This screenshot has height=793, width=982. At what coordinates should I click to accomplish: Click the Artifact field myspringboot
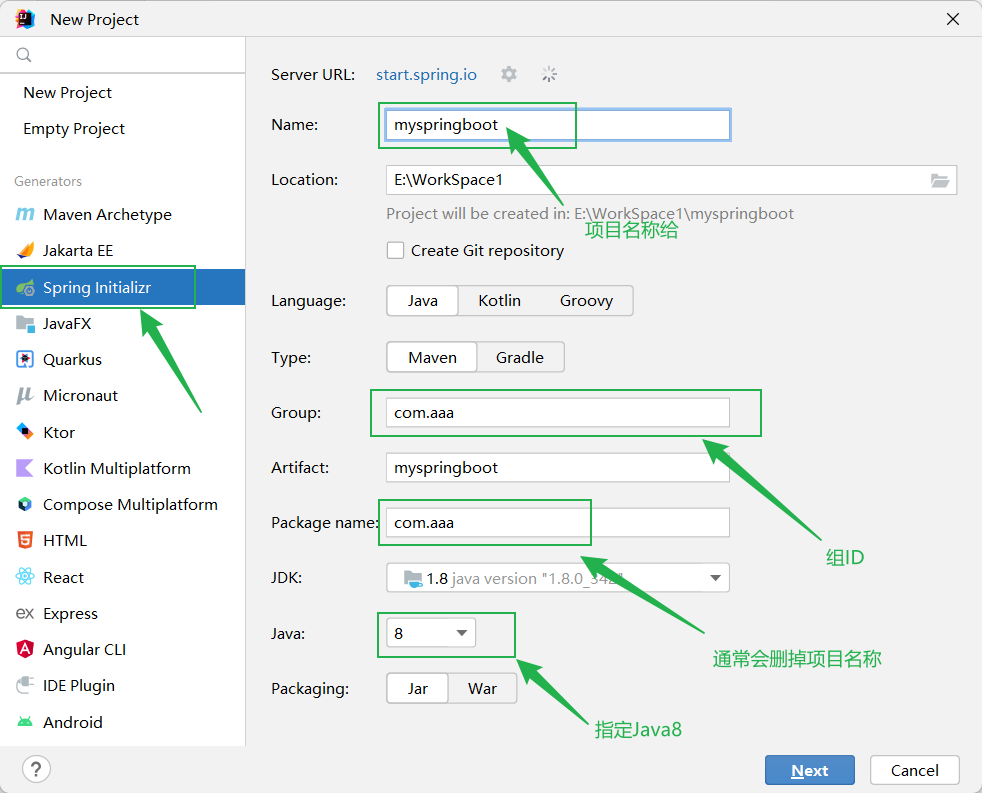pos(557,467)
